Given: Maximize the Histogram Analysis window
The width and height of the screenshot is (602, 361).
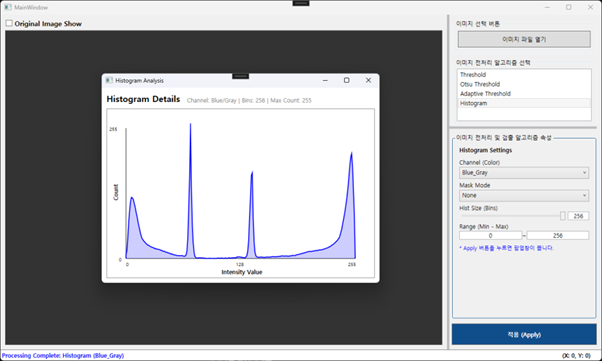Looking at the screenshot, I should pos(346,80).
